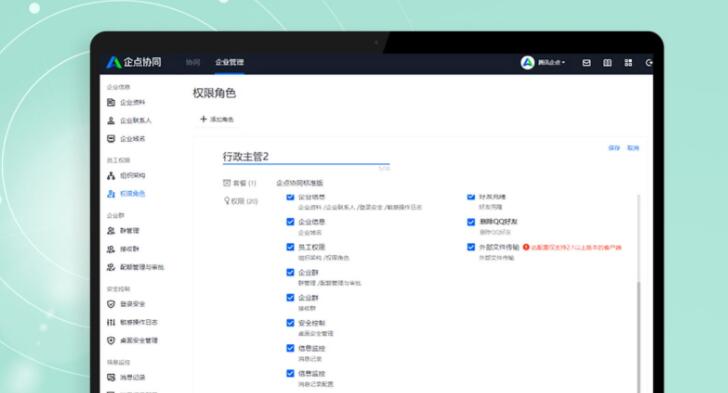Uncheck the 员工权限 permission checkbox

pyautogui.click(x=290, y=247)
